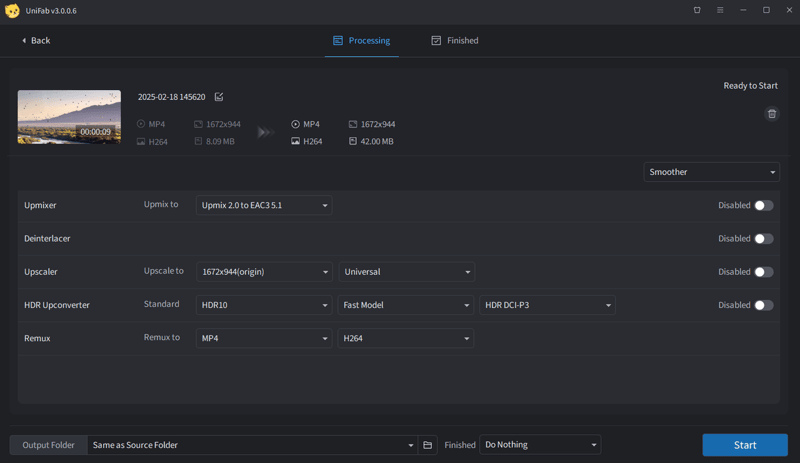The image size is (800, 463).
Task: Click the video preview thumbnail
Action: coord(69,117)
